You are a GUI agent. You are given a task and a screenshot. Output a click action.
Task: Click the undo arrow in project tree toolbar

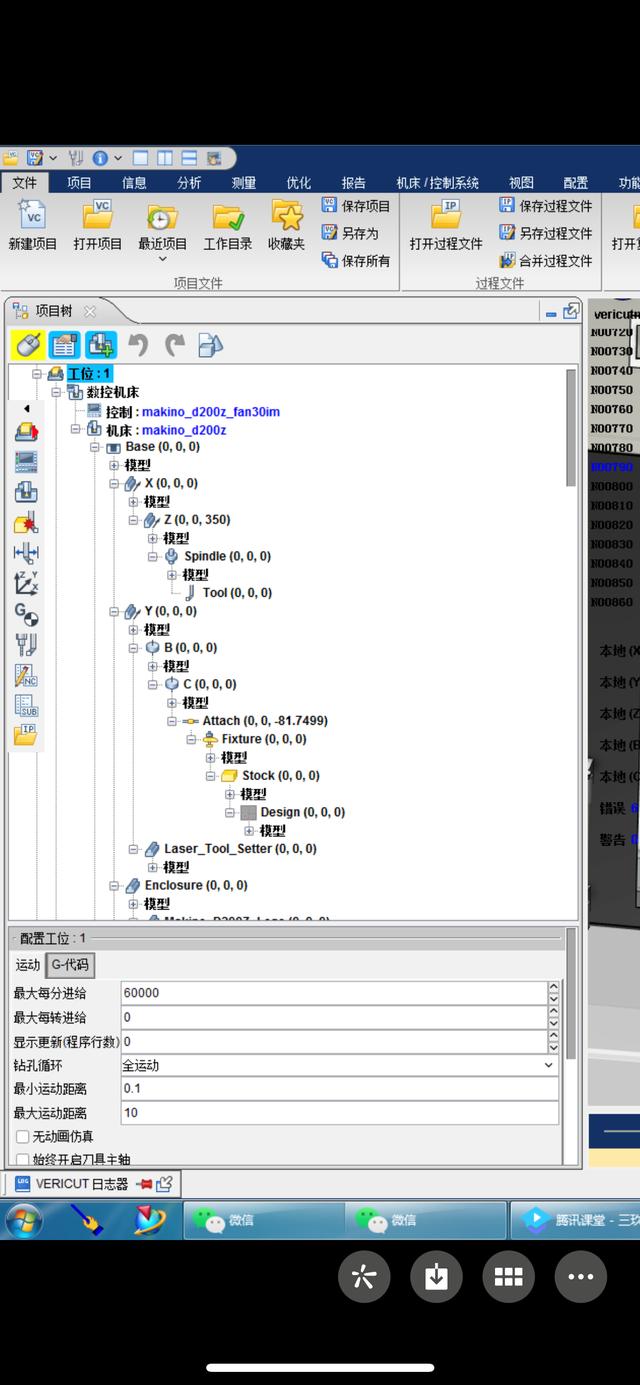coord(138,345)
